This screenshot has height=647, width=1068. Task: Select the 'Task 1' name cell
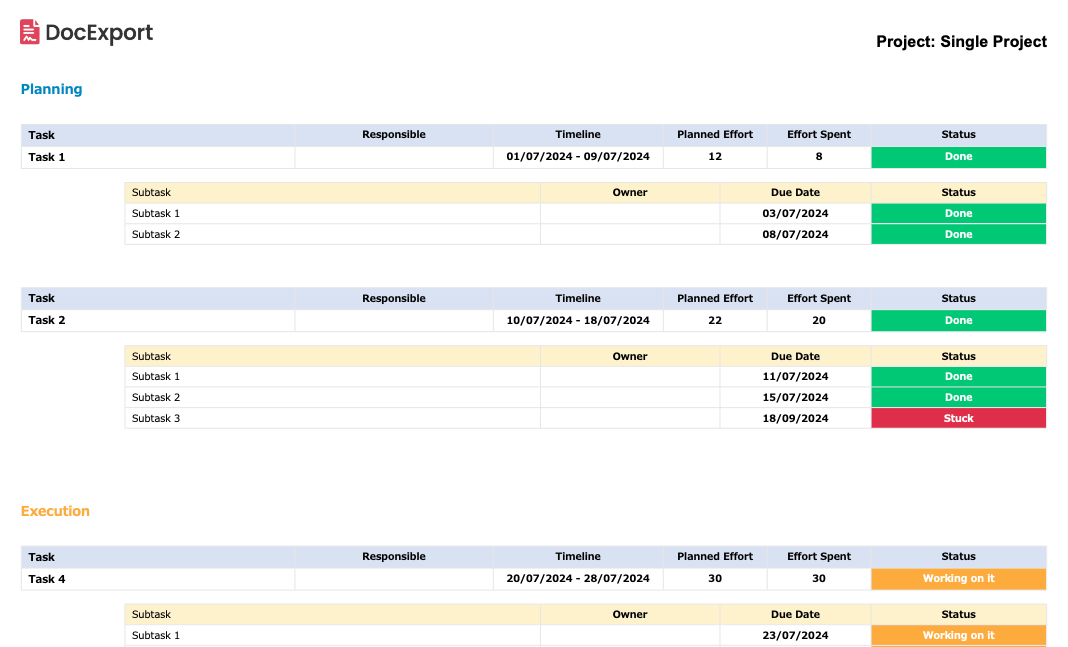click(158, 157)
